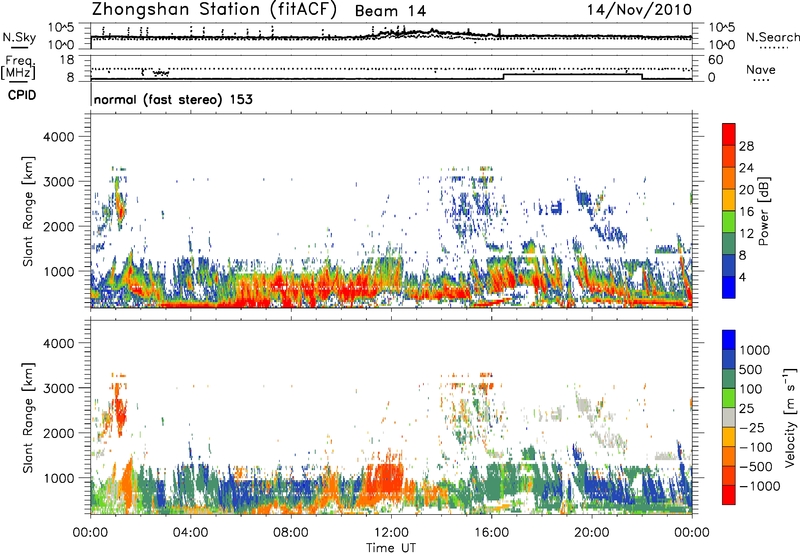
Task: Click the '4000' tick of power panel
Action: click(58, 137)
